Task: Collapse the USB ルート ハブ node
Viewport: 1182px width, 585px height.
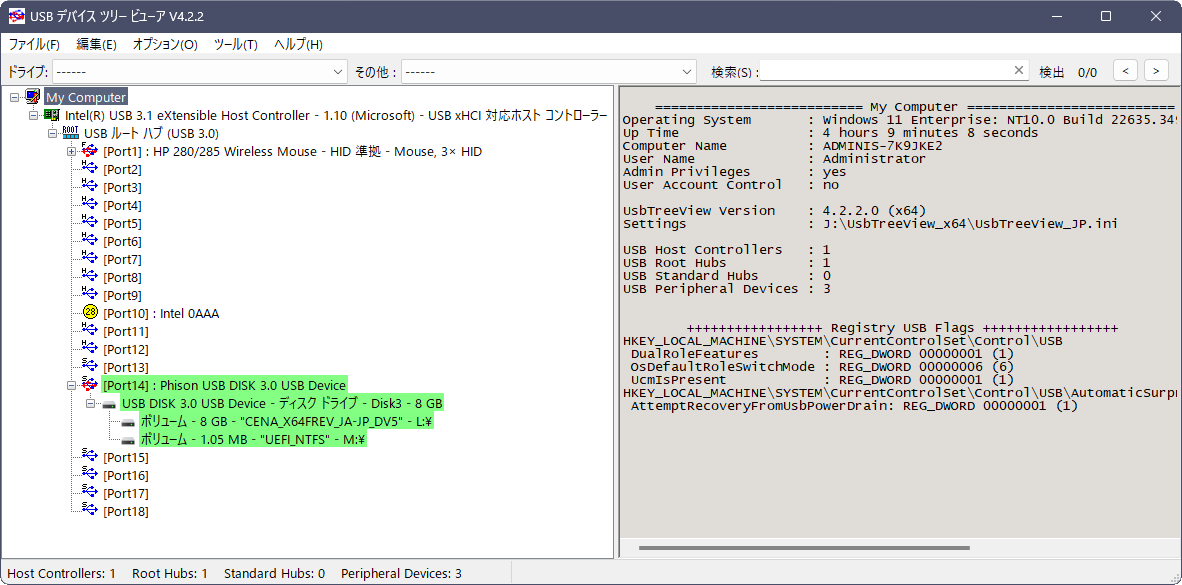Action: click(53, 133)
